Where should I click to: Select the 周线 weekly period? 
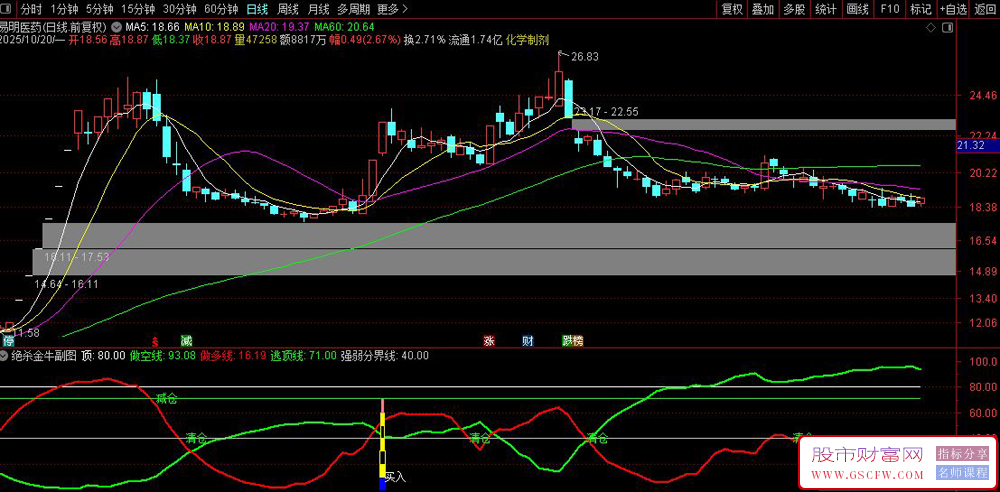coord(289,9)
